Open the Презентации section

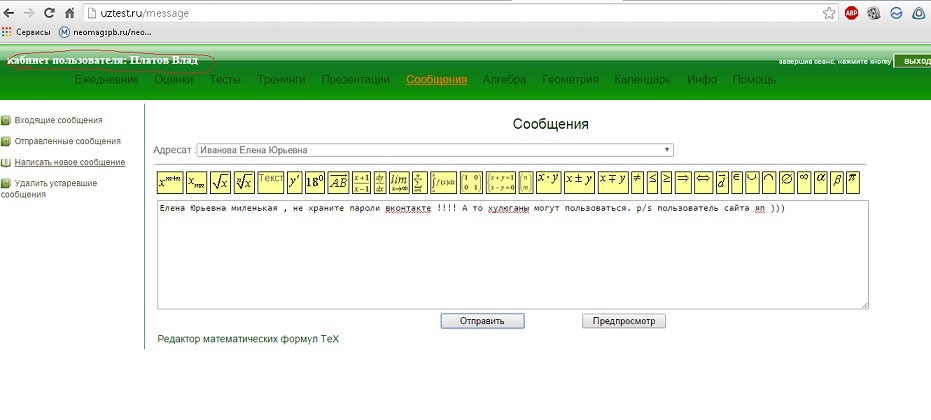point(356,80)
